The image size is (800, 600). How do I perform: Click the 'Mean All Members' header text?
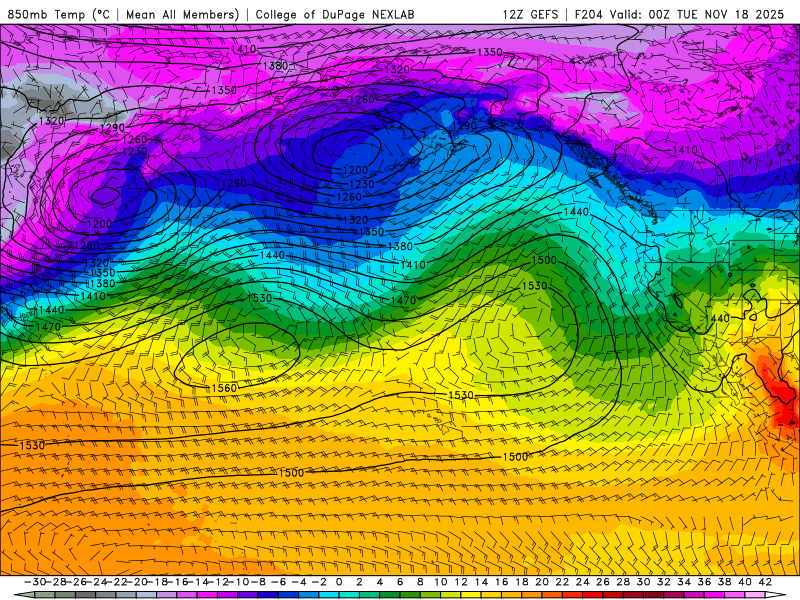point(182,14)
